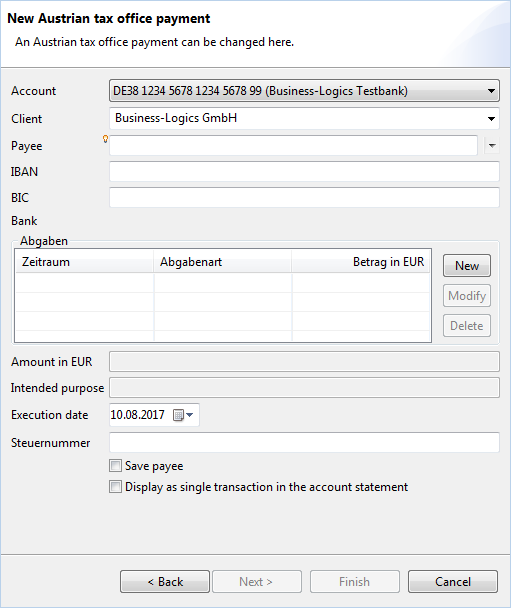Click the Delete button in Abgaben

click(467, 326)
